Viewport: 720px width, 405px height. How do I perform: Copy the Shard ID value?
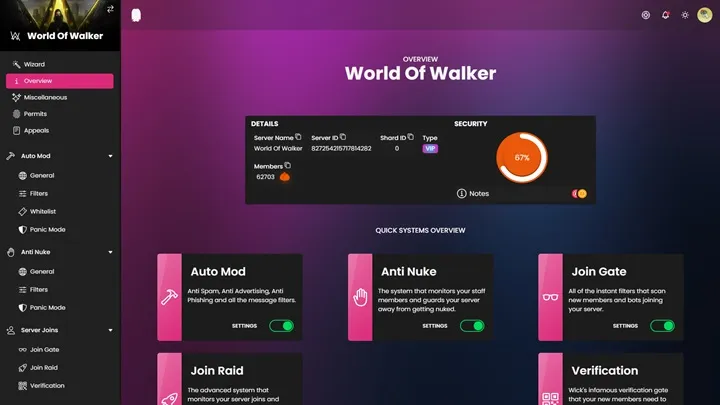point(411,137)
